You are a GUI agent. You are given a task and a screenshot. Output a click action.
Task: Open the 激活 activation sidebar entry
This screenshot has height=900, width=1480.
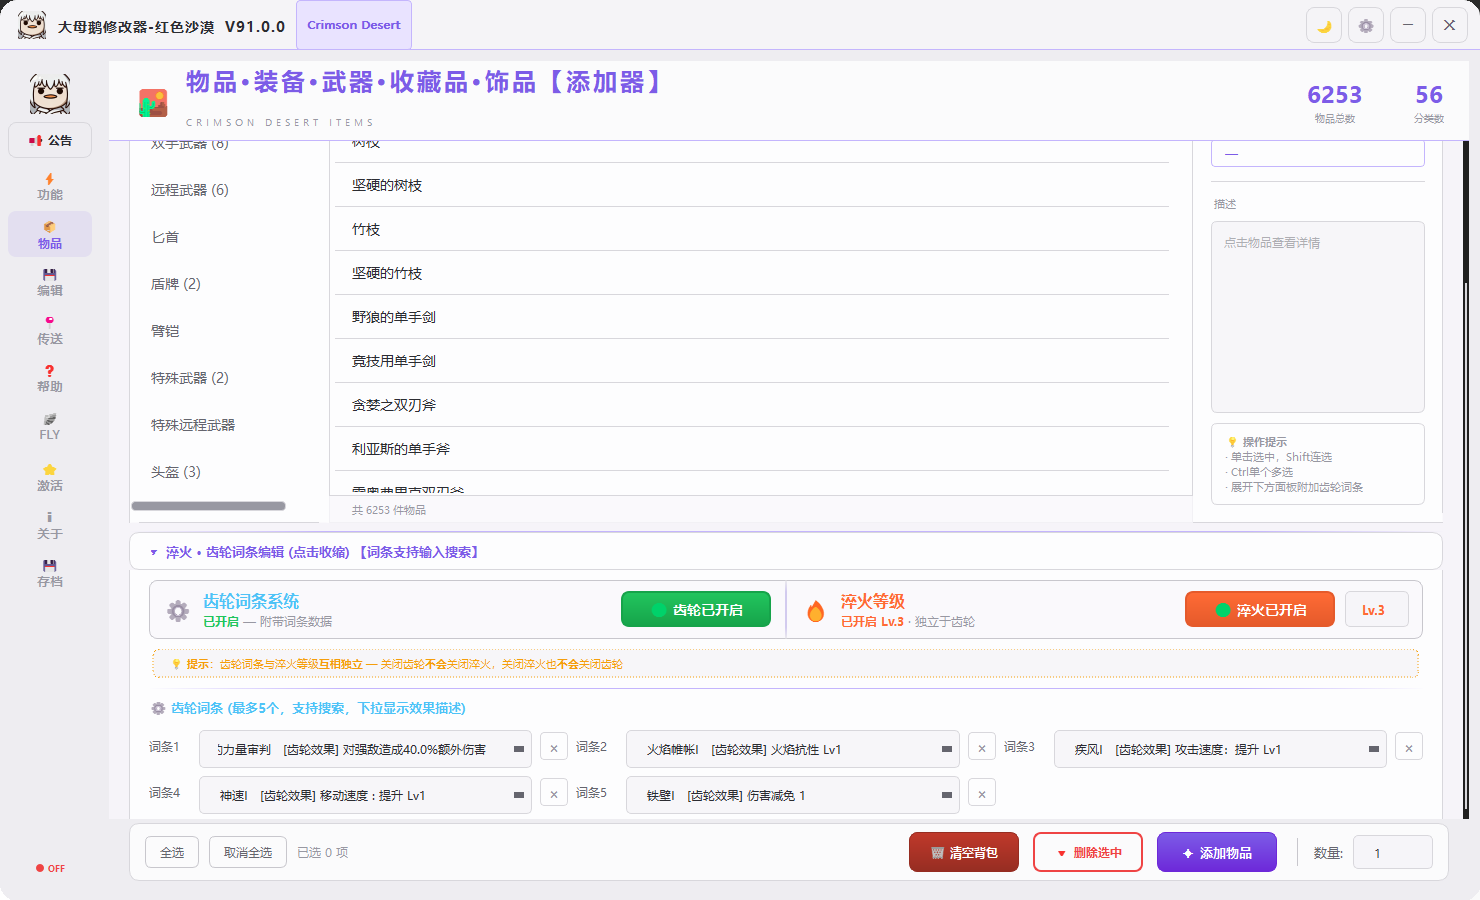50,477
